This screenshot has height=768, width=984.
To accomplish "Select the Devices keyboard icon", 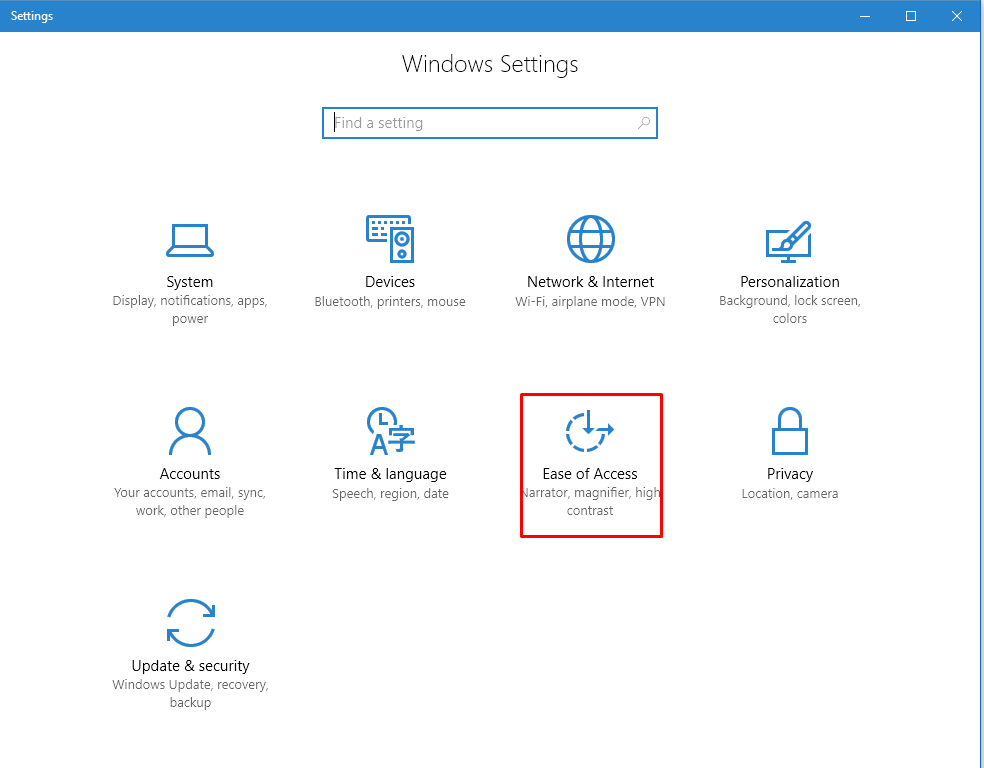I will point(390,240).
